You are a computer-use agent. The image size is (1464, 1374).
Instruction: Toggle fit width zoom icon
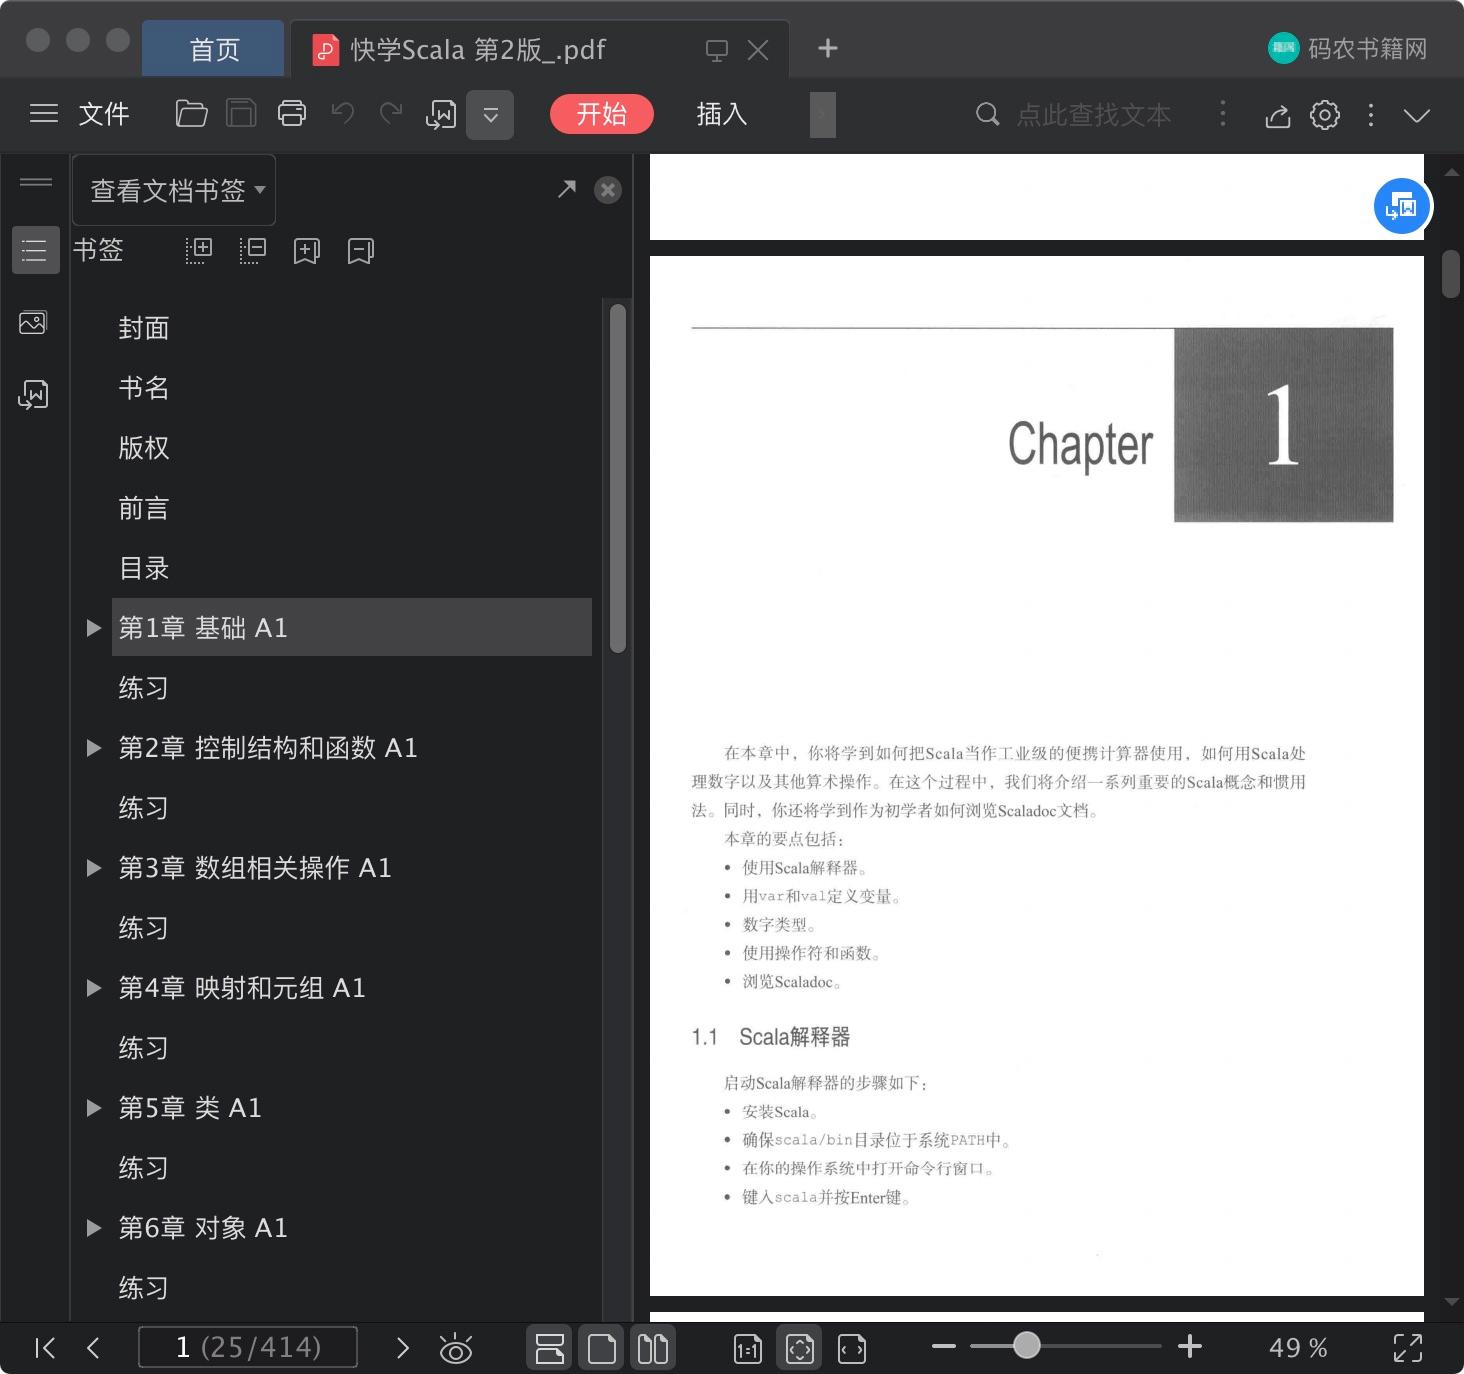[x=852, y=1349]
